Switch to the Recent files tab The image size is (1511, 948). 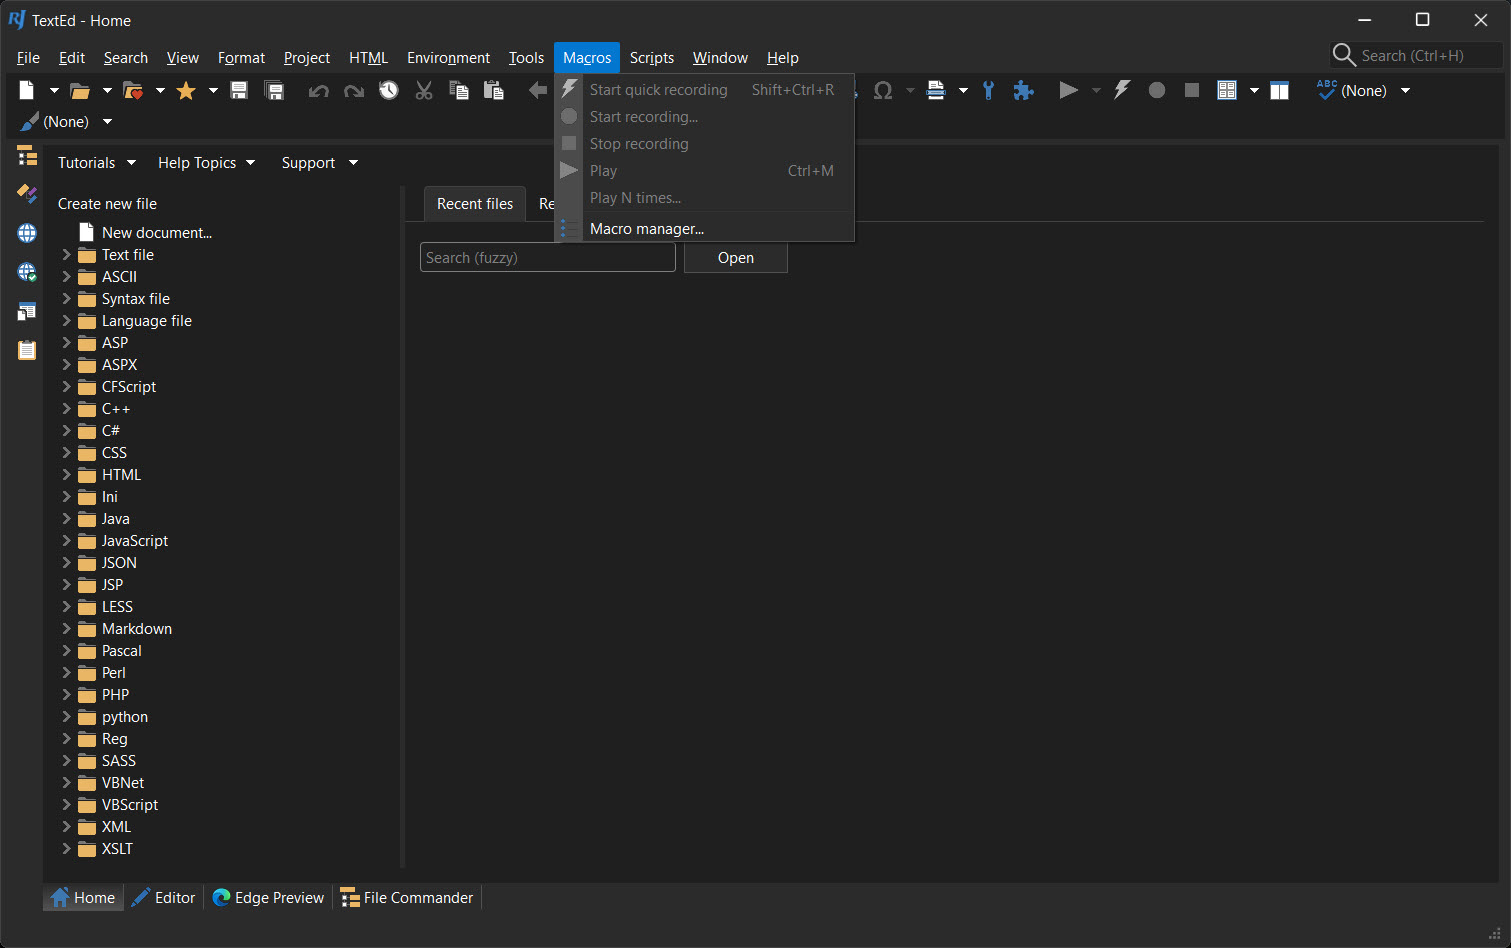click(475, 203)
